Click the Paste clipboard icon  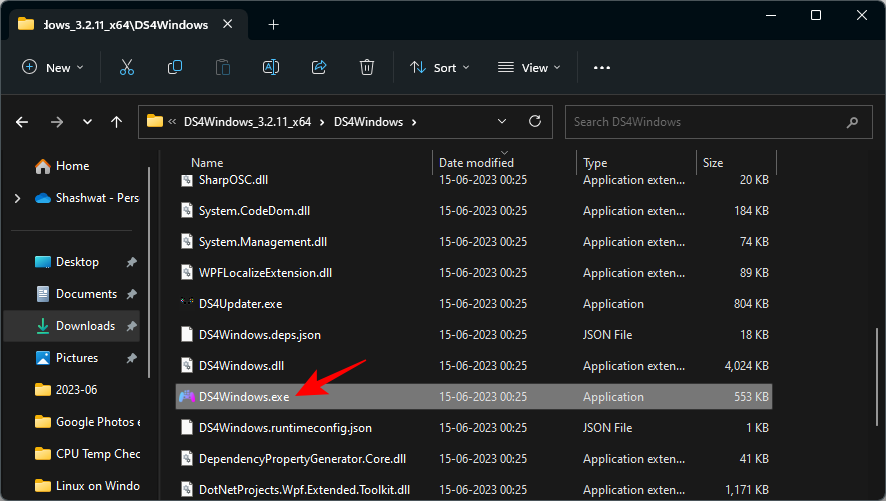pyautogui.click(x=223, y=68)
